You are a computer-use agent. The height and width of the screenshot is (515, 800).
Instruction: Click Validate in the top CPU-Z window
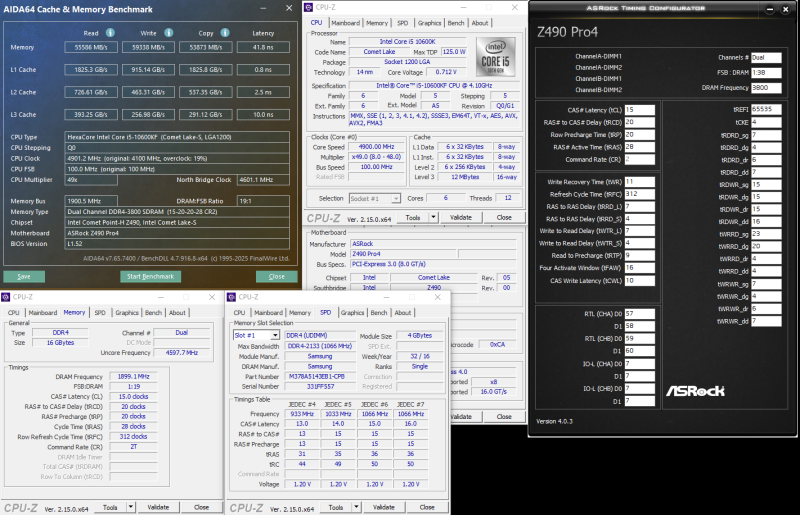[x=461, y=217]
